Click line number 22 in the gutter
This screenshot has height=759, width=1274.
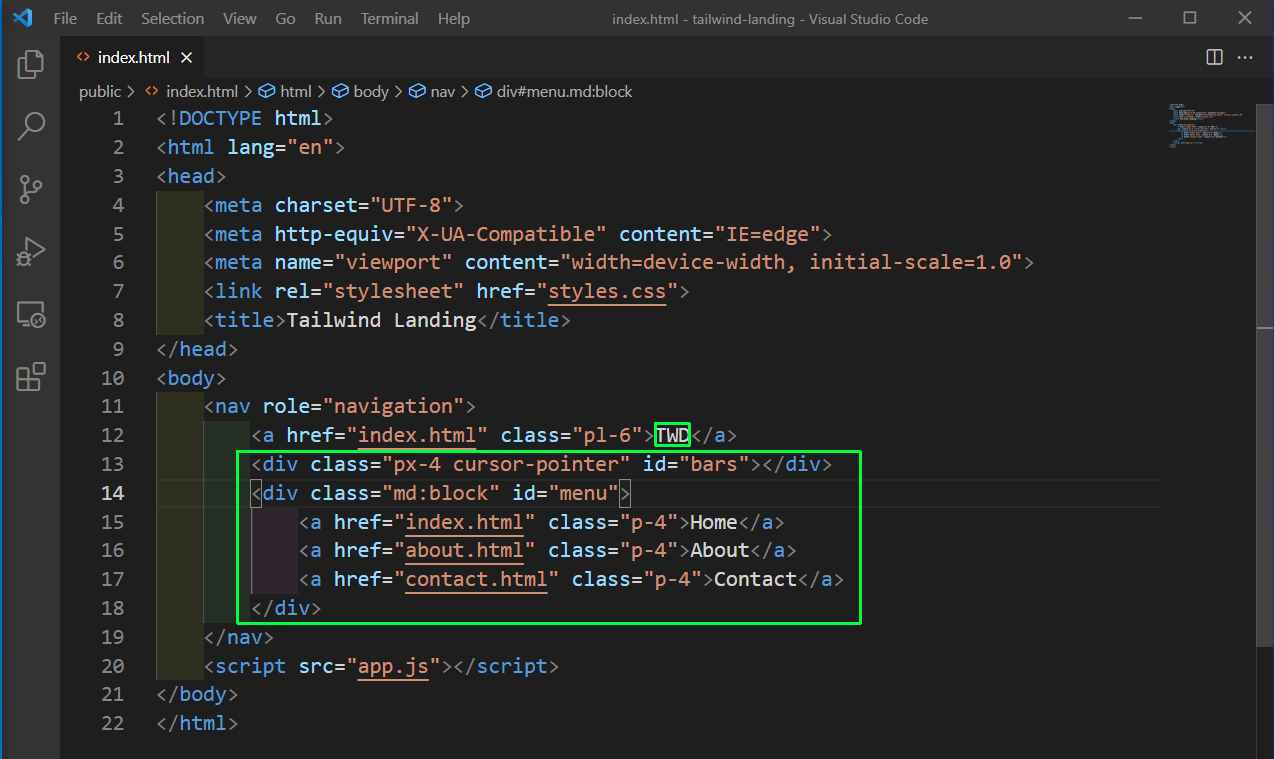113,723
